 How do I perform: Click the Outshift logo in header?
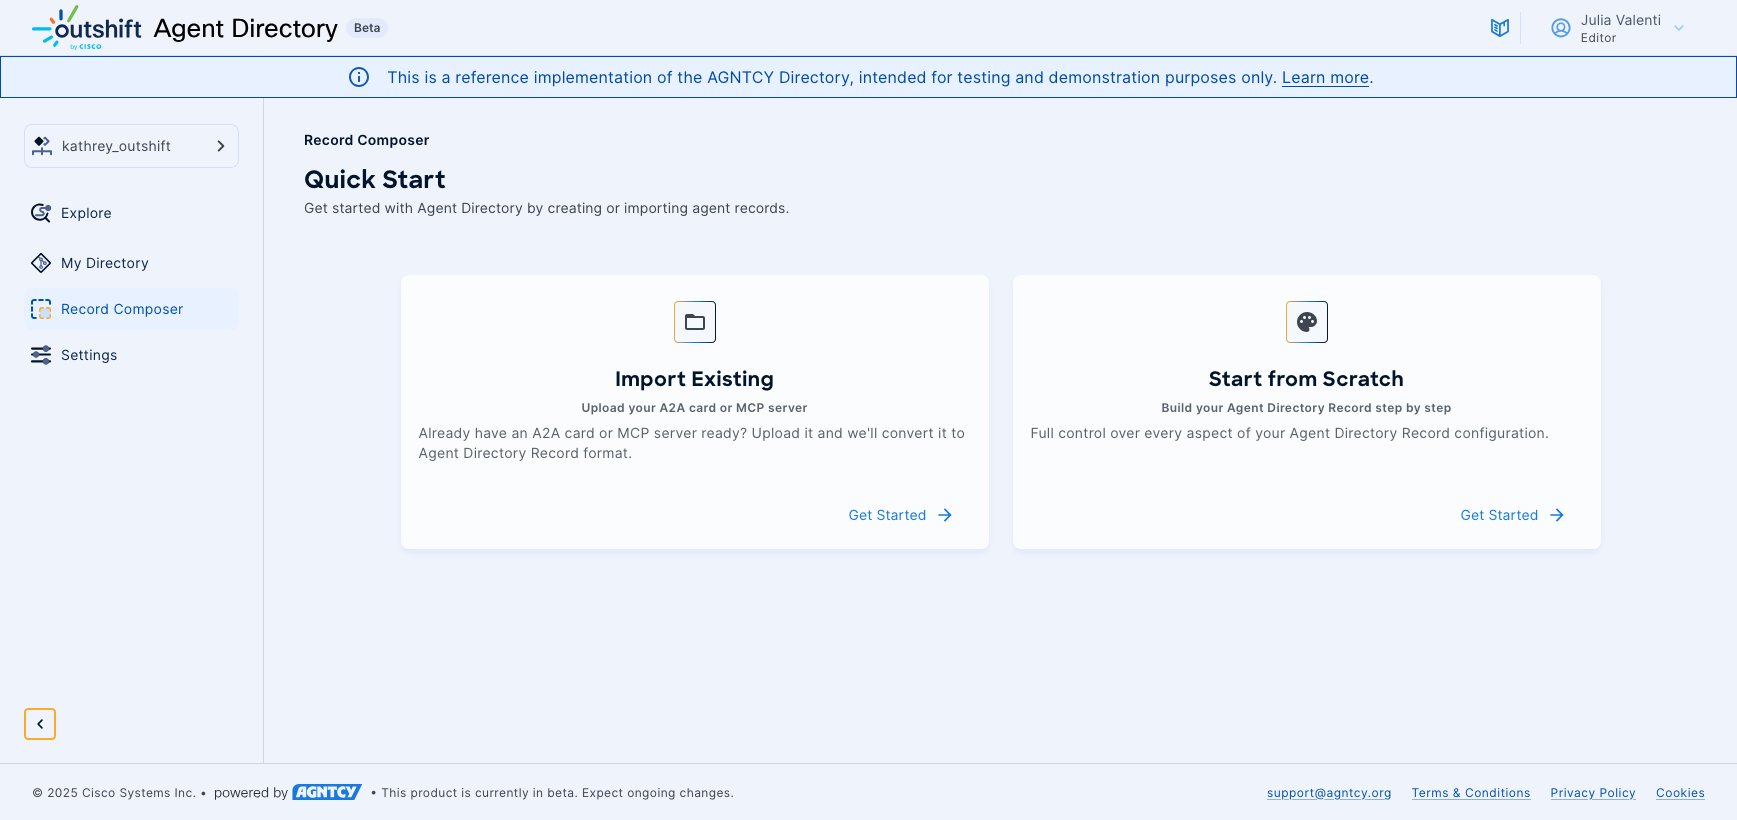pos(86,28)
